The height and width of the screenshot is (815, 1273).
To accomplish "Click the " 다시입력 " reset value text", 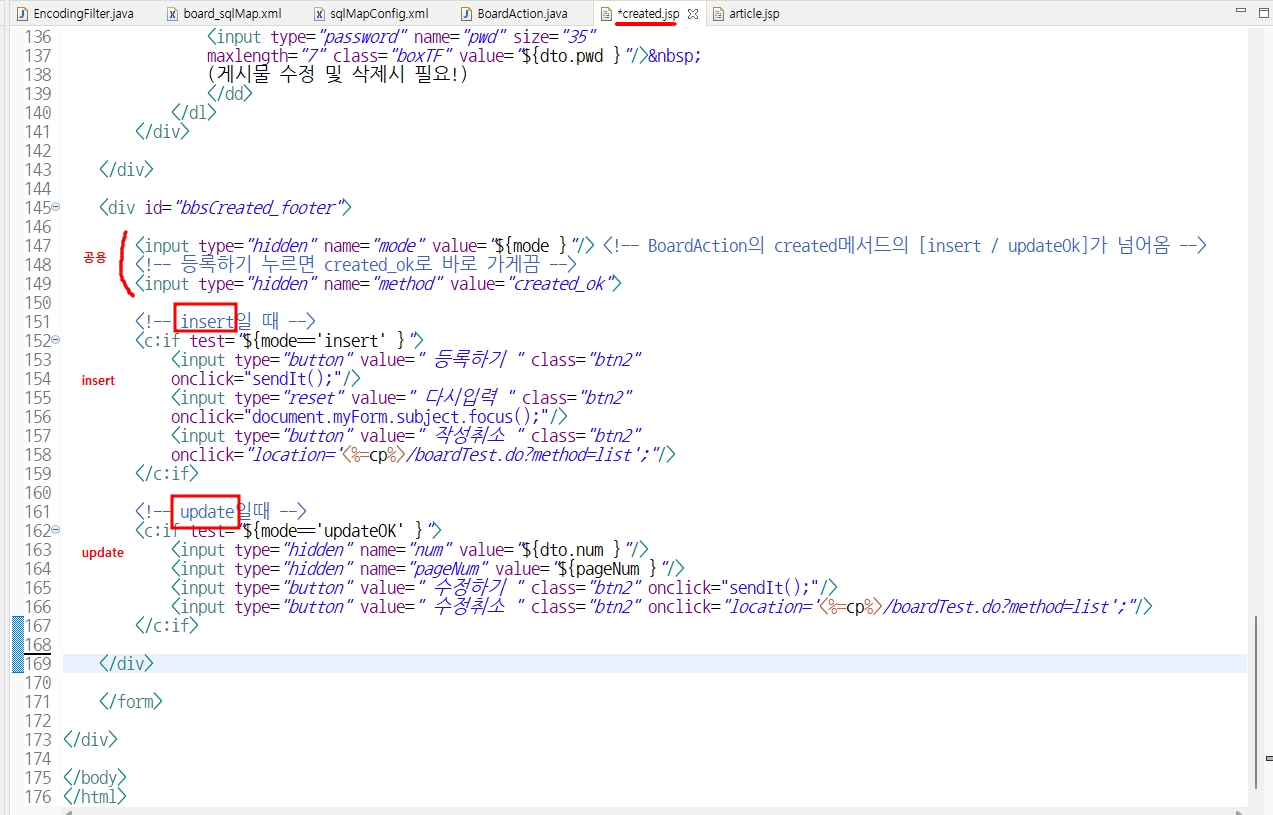I will (x=464, y=398).
